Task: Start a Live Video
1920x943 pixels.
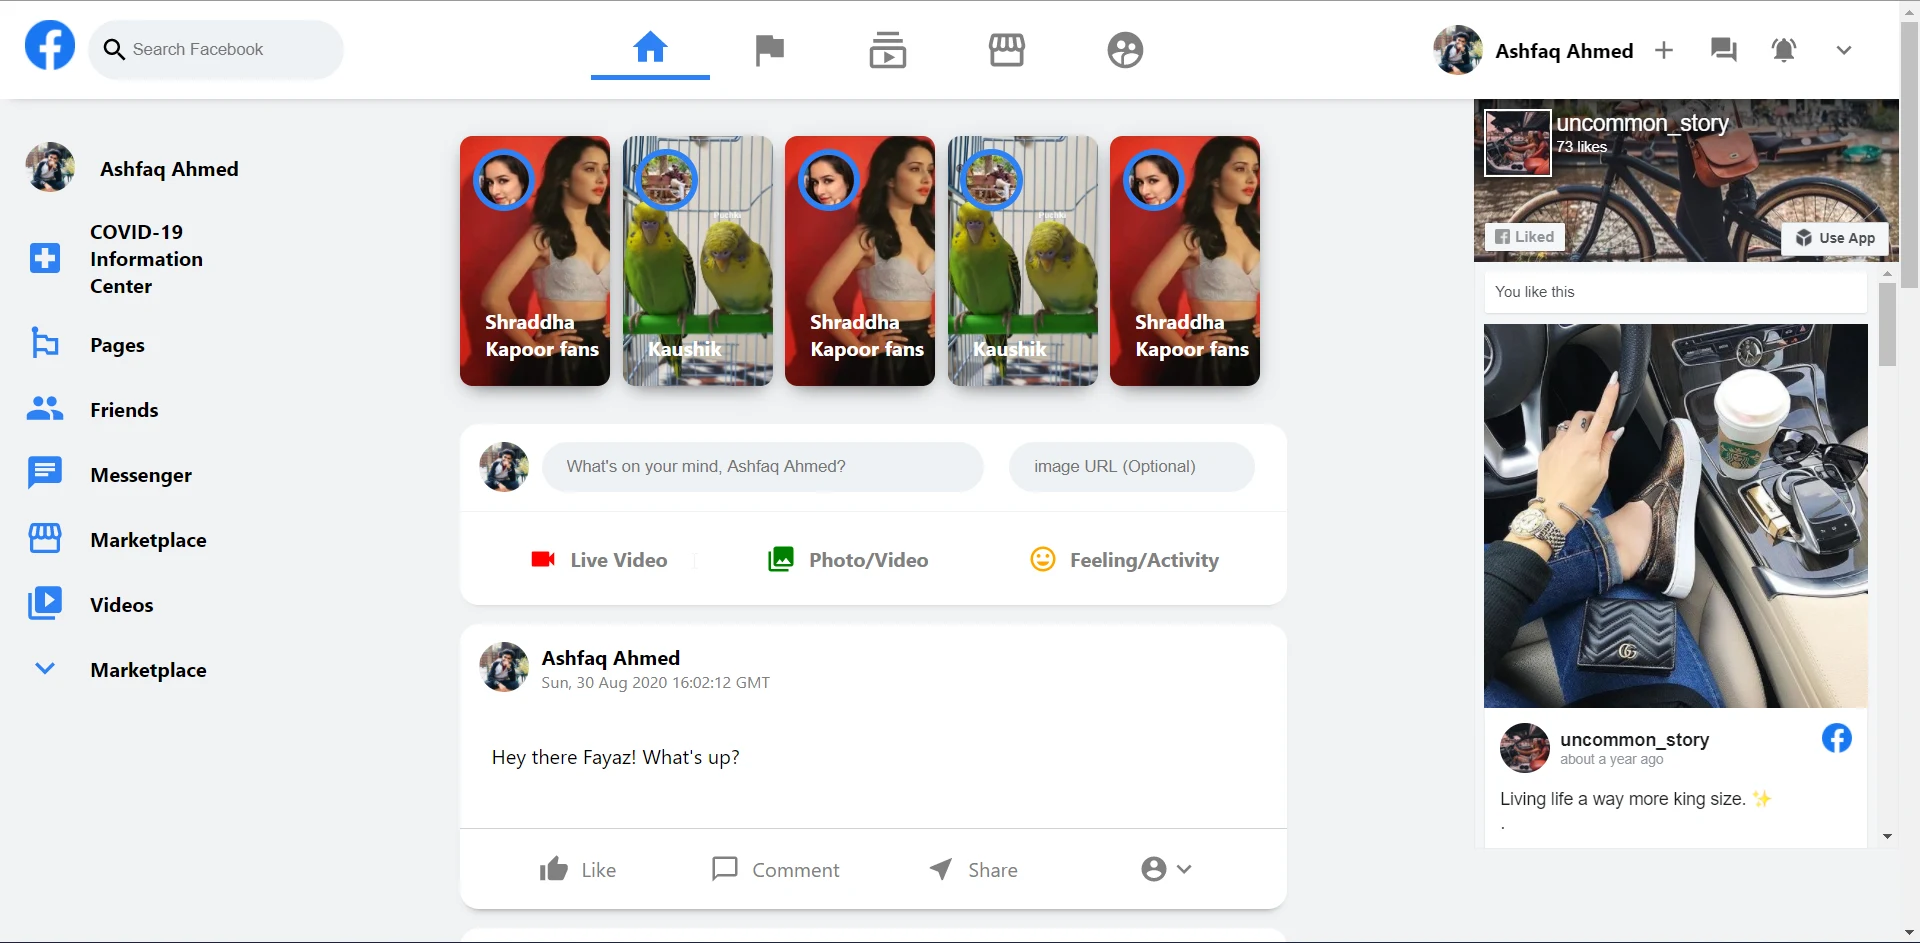Action: tap(599, 560)
